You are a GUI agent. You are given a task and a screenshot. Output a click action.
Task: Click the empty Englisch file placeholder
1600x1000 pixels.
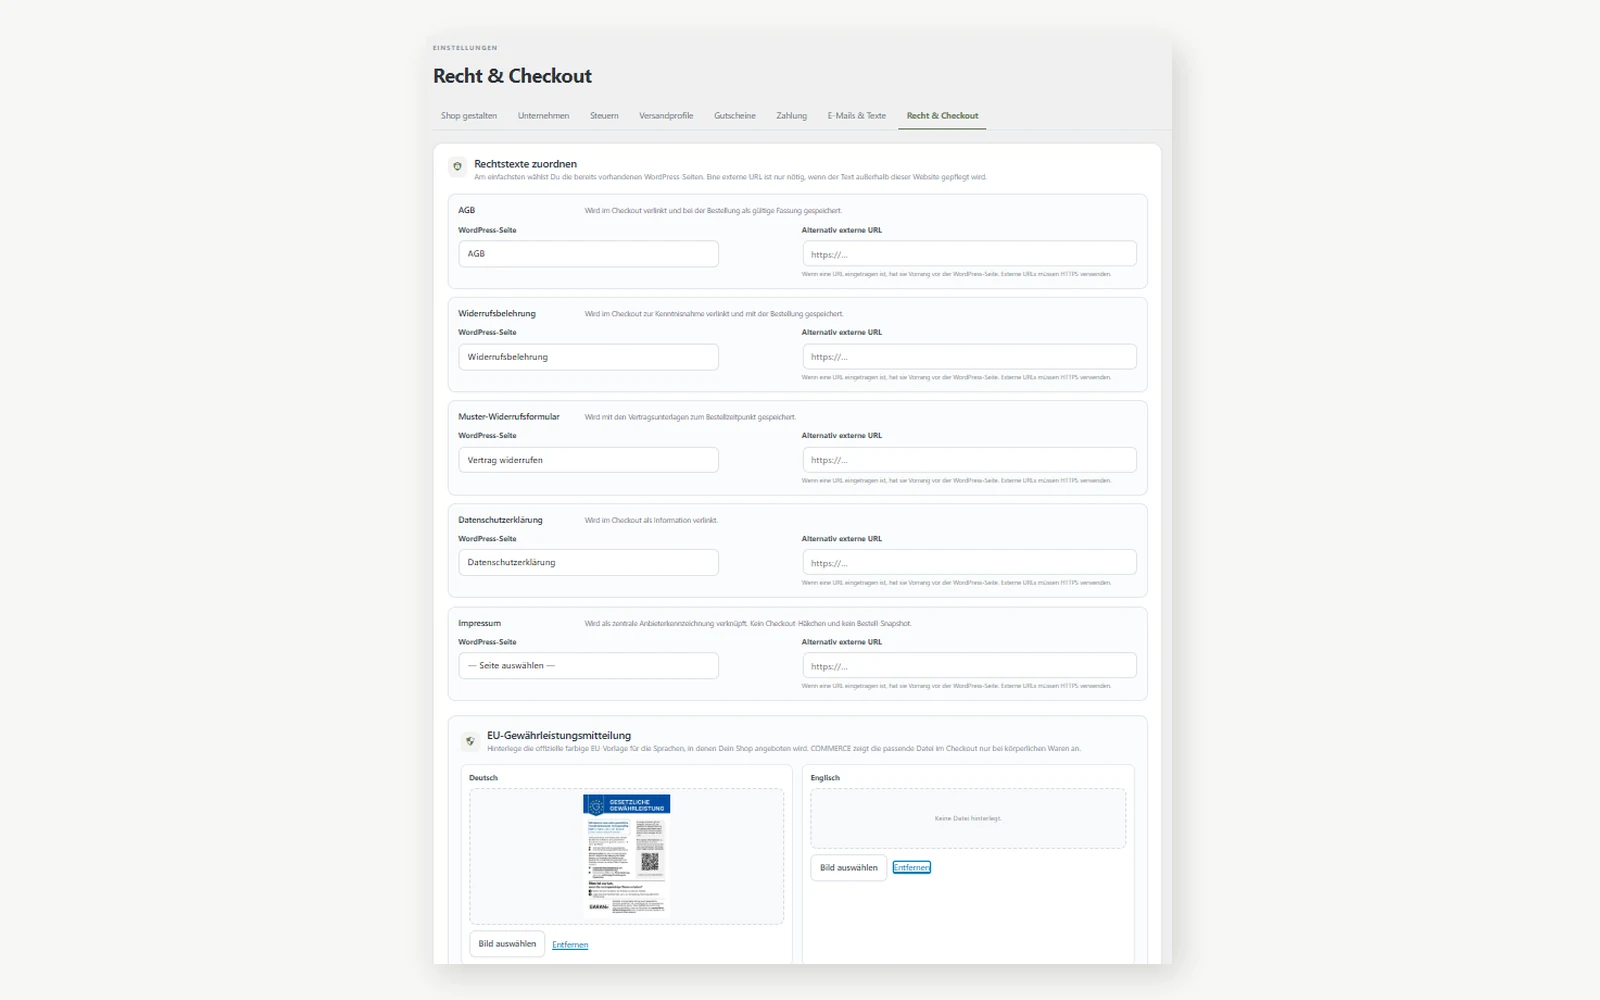pos(968,818)
